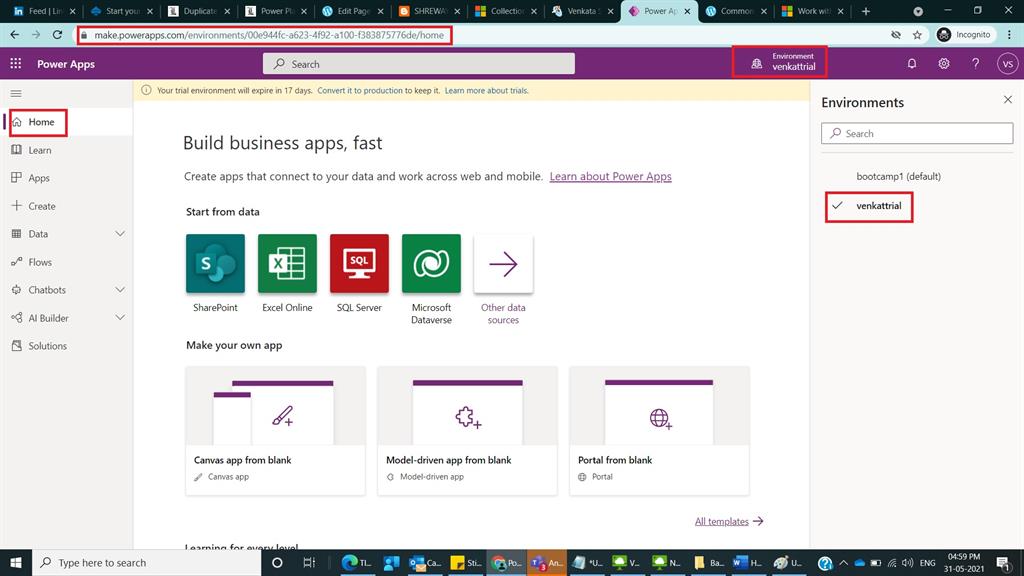Viewport: 1024px width, 576px height.
Task: Choose SQL Server as data source
Action: pos(358,264)
